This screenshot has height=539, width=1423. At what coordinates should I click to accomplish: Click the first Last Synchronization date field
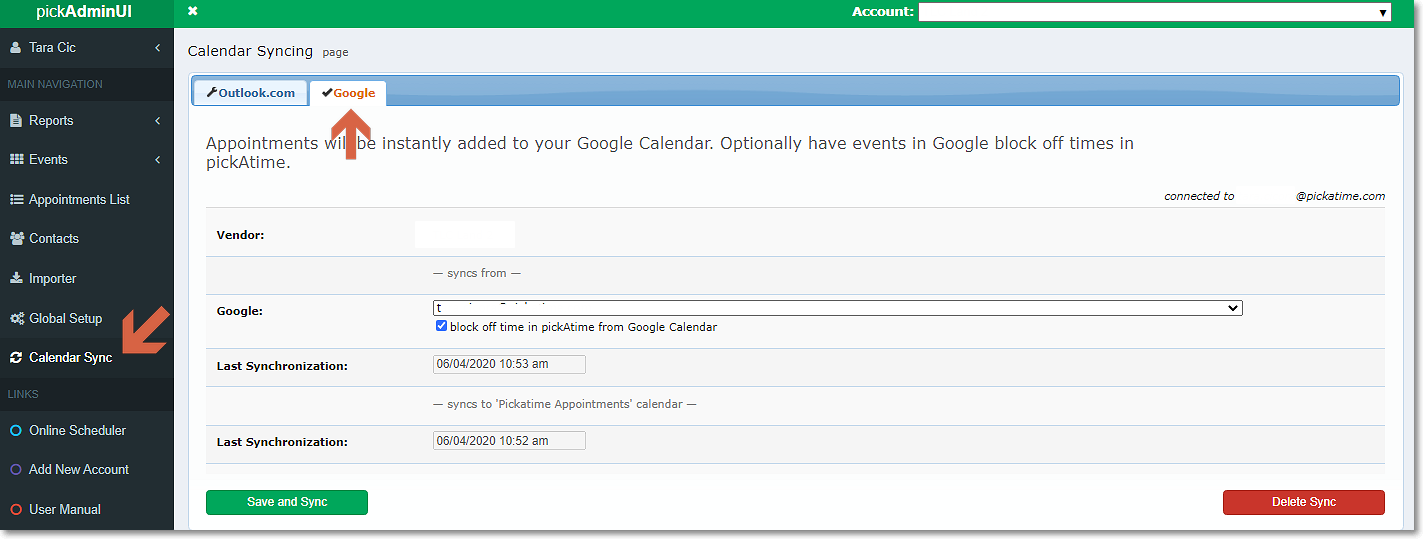pos(509,364)
